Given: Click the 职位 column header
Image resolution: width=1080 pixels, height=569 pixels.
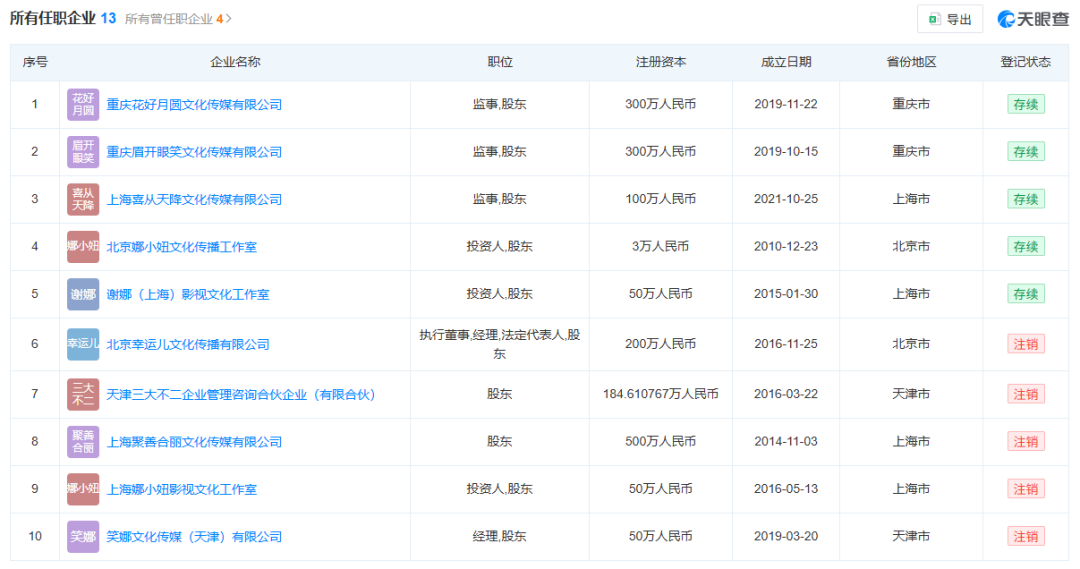Looking at the screenshot, I should 500,62.
